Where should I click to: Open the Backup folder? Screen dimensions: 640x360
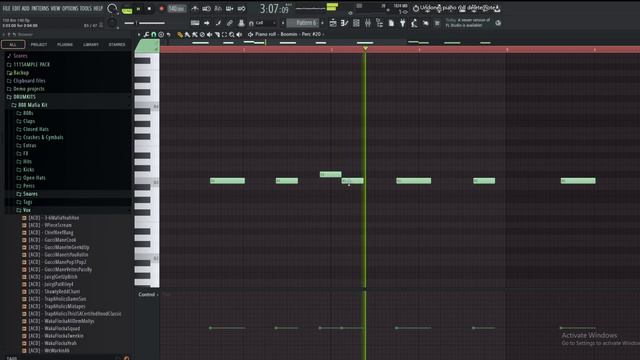pos(21,73)
